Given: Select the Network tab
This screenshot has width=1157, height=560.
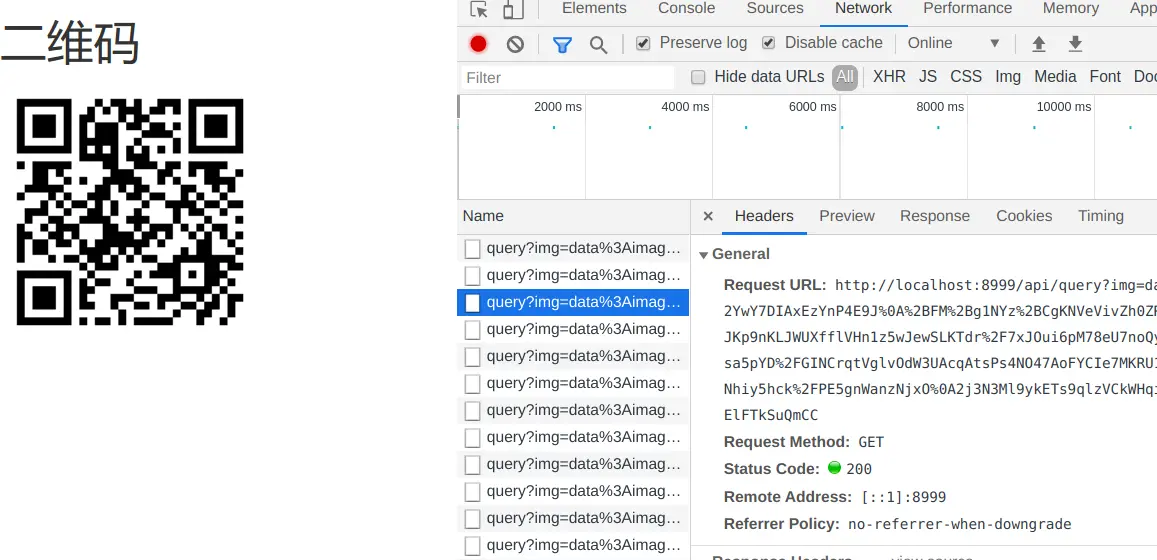Looking at the screenshot, I should click(863, 8).
